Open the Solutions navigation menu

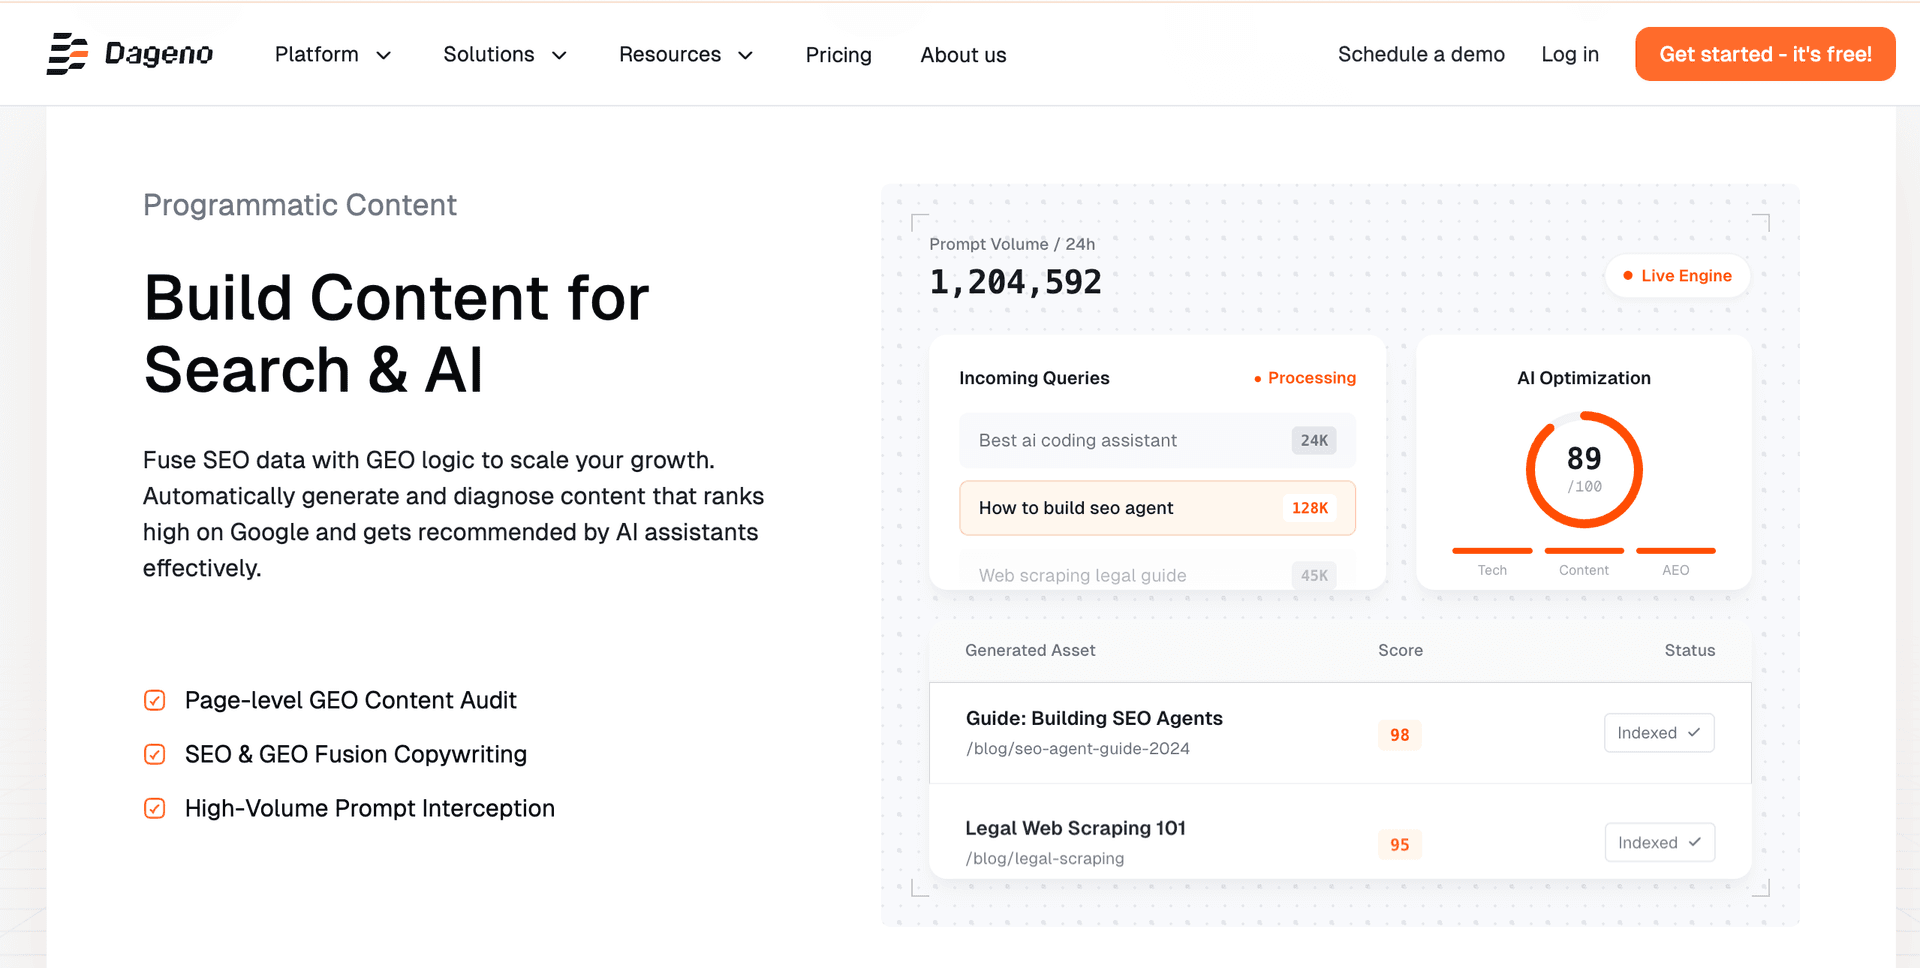[505, 54]
